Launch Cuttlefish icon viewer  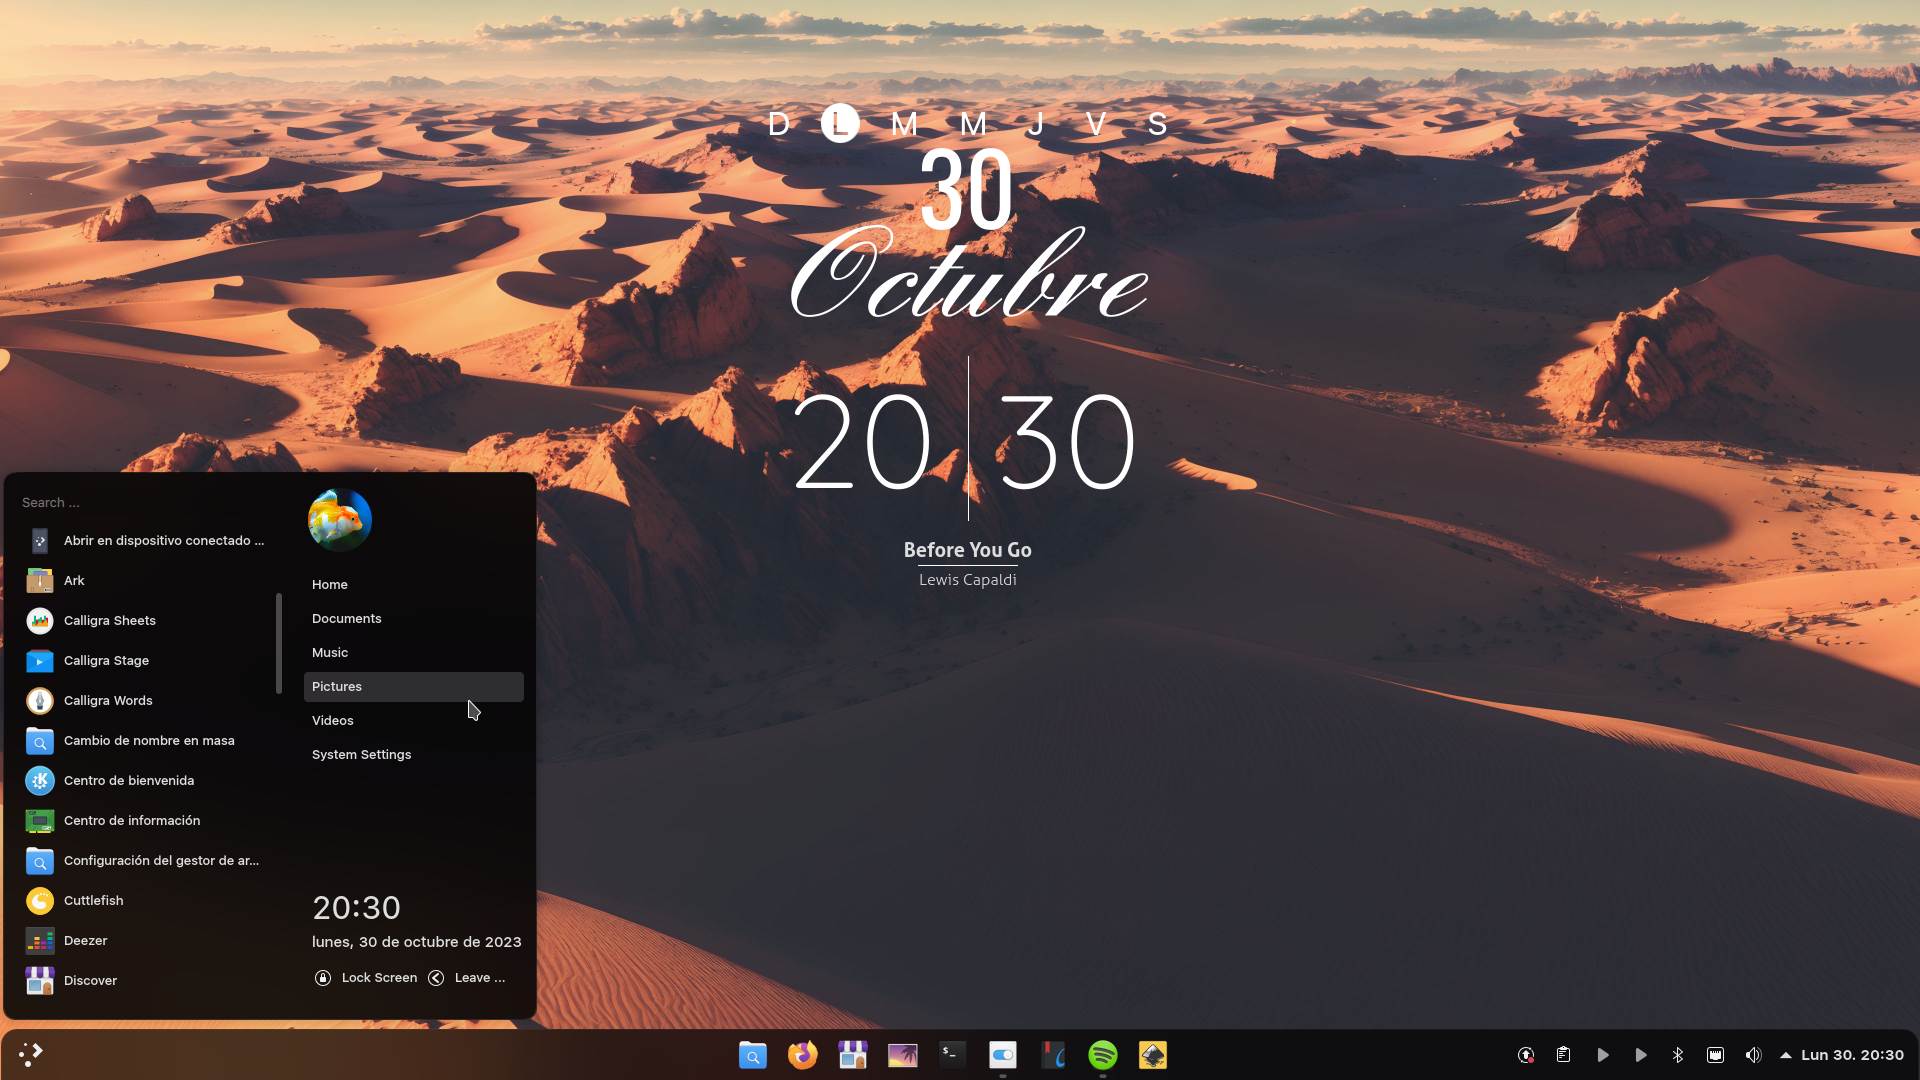(148, 901)
